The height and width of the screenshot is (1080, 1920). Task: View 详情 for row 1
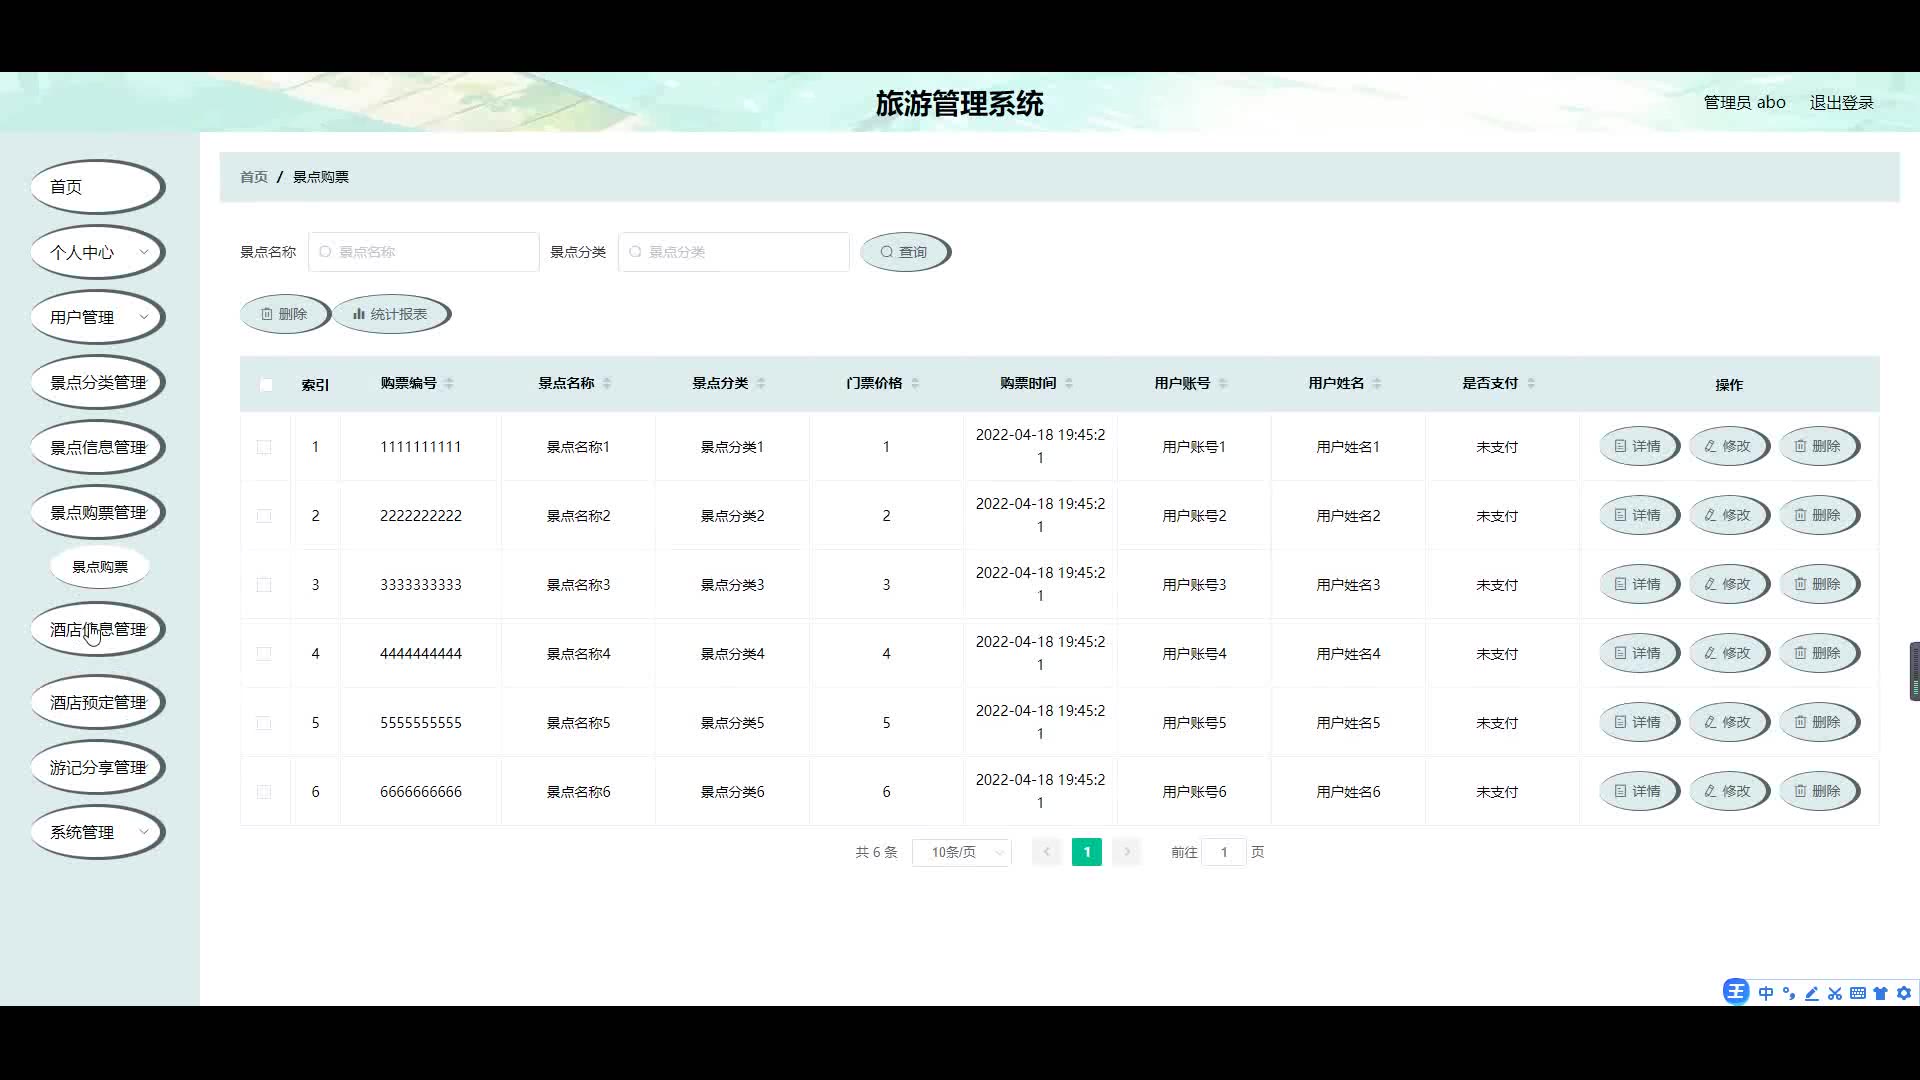[x=1638, y=446]
